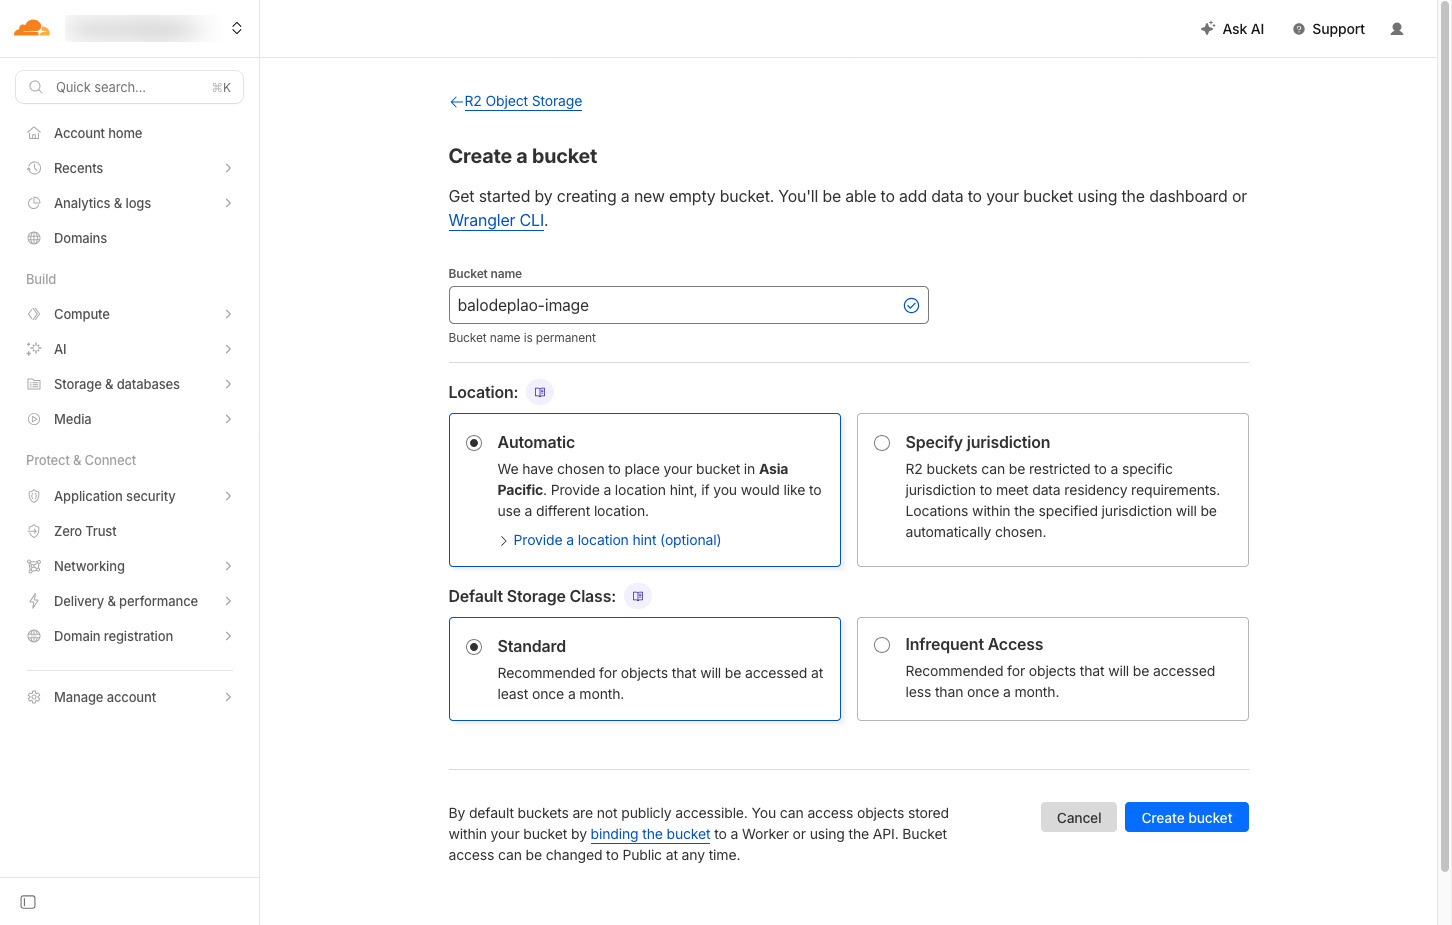Open the Location documentation icon

point(540,392)
